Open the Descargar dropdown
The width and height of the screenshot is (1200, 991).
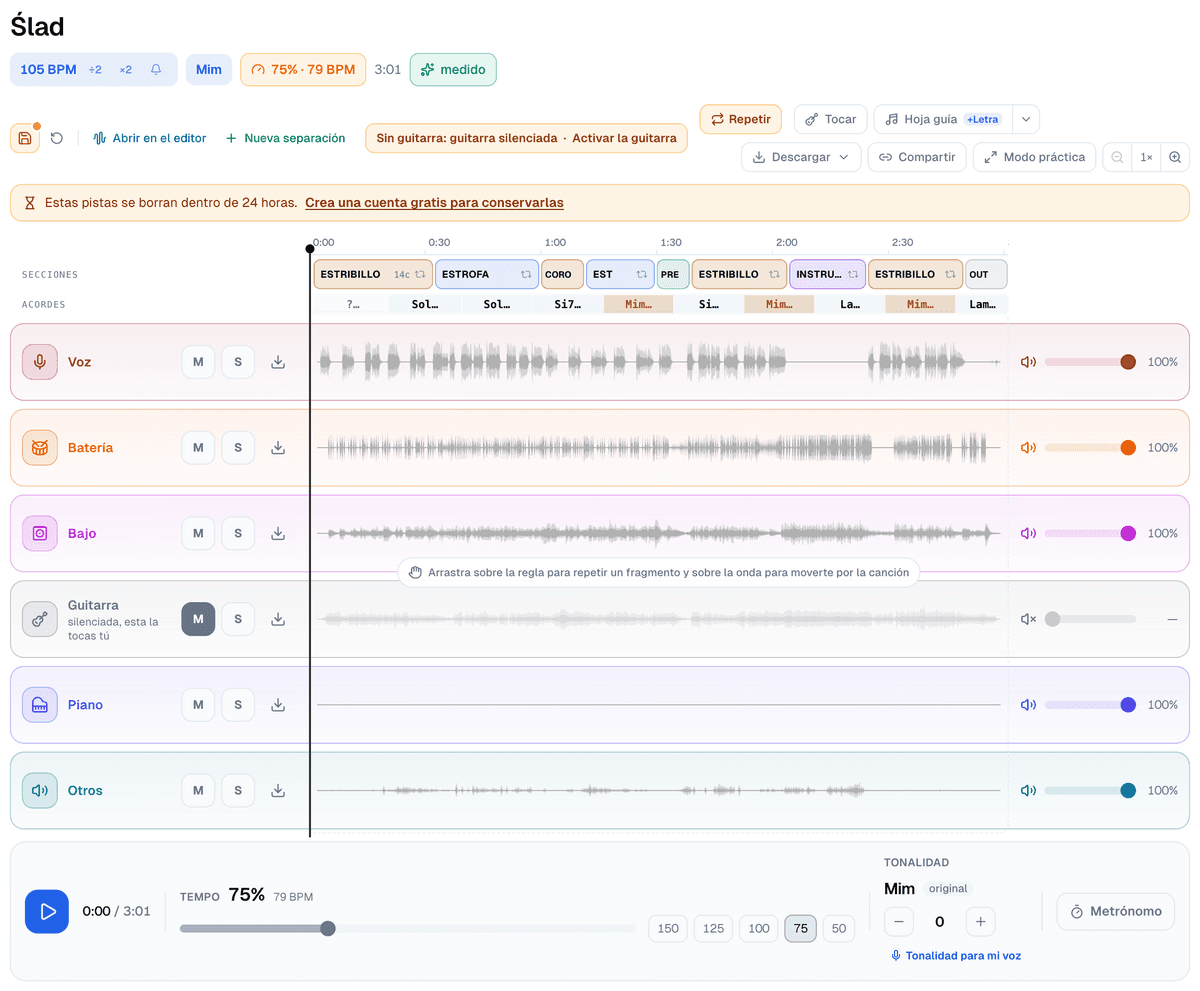(x=801, y=157)
